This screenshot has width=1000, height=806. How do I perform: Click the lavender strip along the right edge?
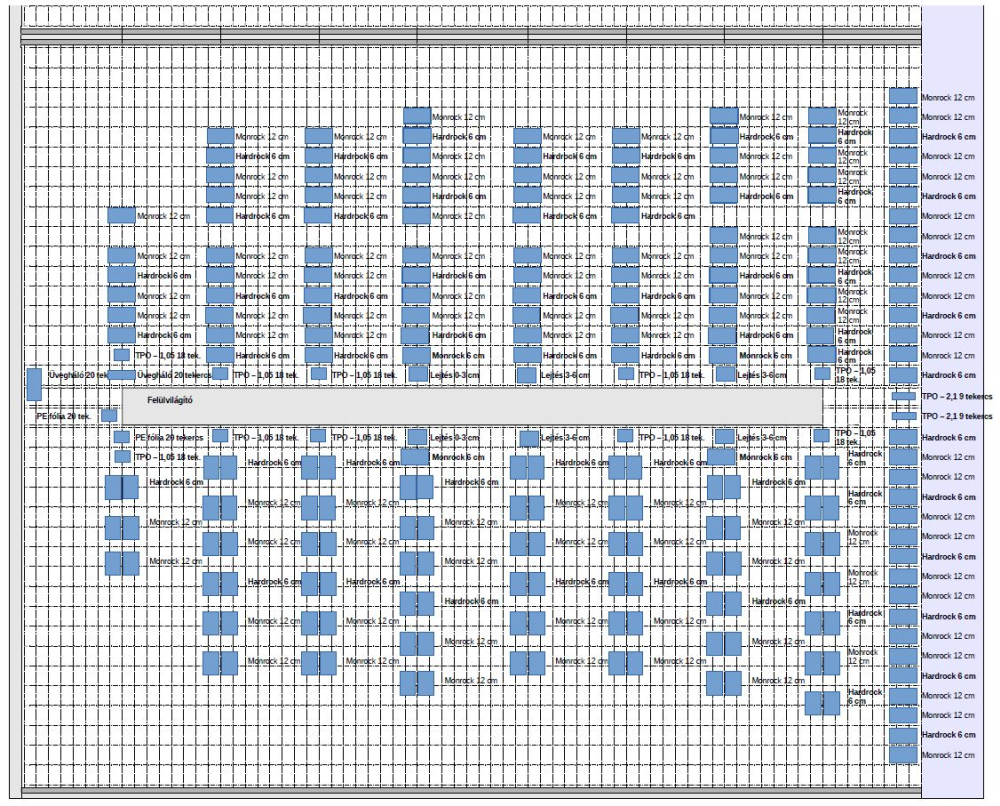(958, 250)
